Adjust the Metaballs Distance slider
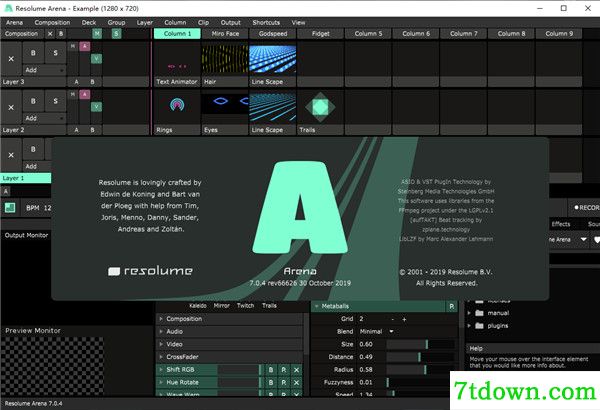Image resolution: width=600 pixels, height=410 pixels. 420,357
